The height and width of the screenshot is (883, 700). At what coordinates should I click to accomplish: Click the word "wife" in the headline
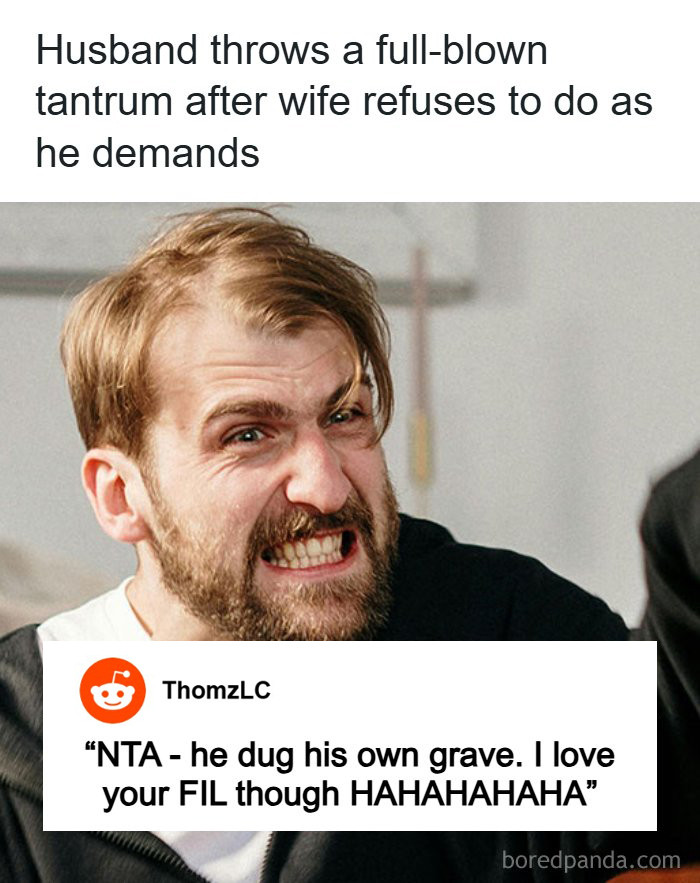click(314, 102)
